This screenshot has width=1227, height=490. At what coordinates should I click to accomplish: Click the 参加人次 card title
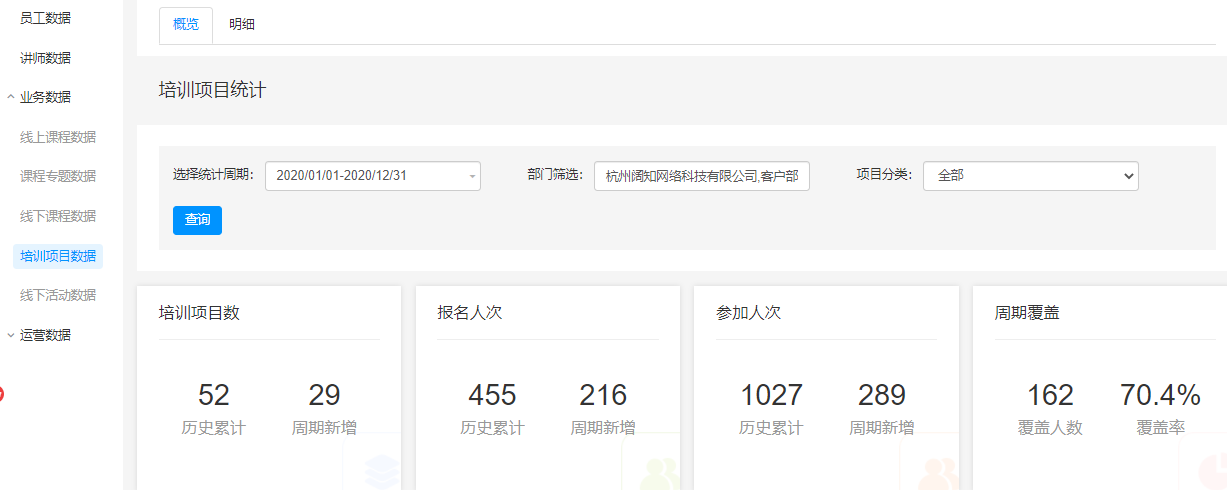(748, 312)
